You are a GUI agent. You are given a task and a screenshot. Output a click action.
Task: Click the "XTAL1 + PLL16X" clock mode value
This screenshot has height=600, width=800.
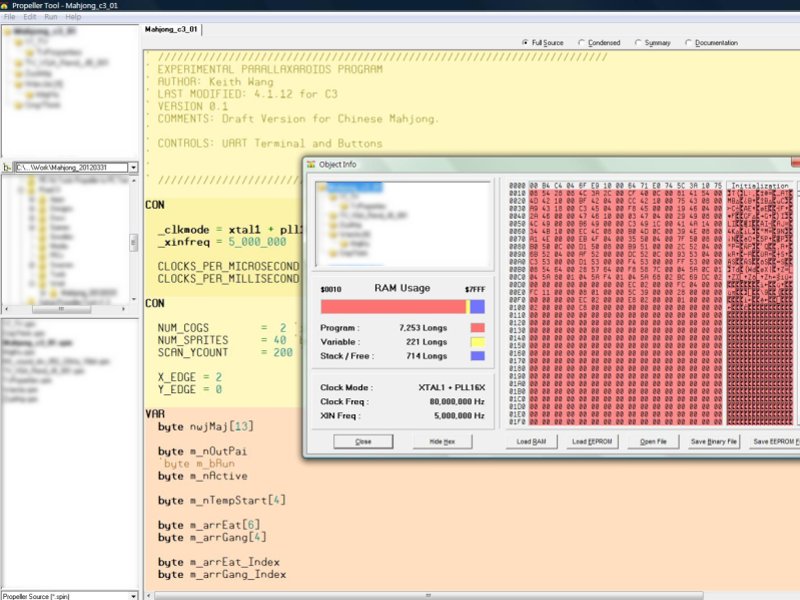452,387
